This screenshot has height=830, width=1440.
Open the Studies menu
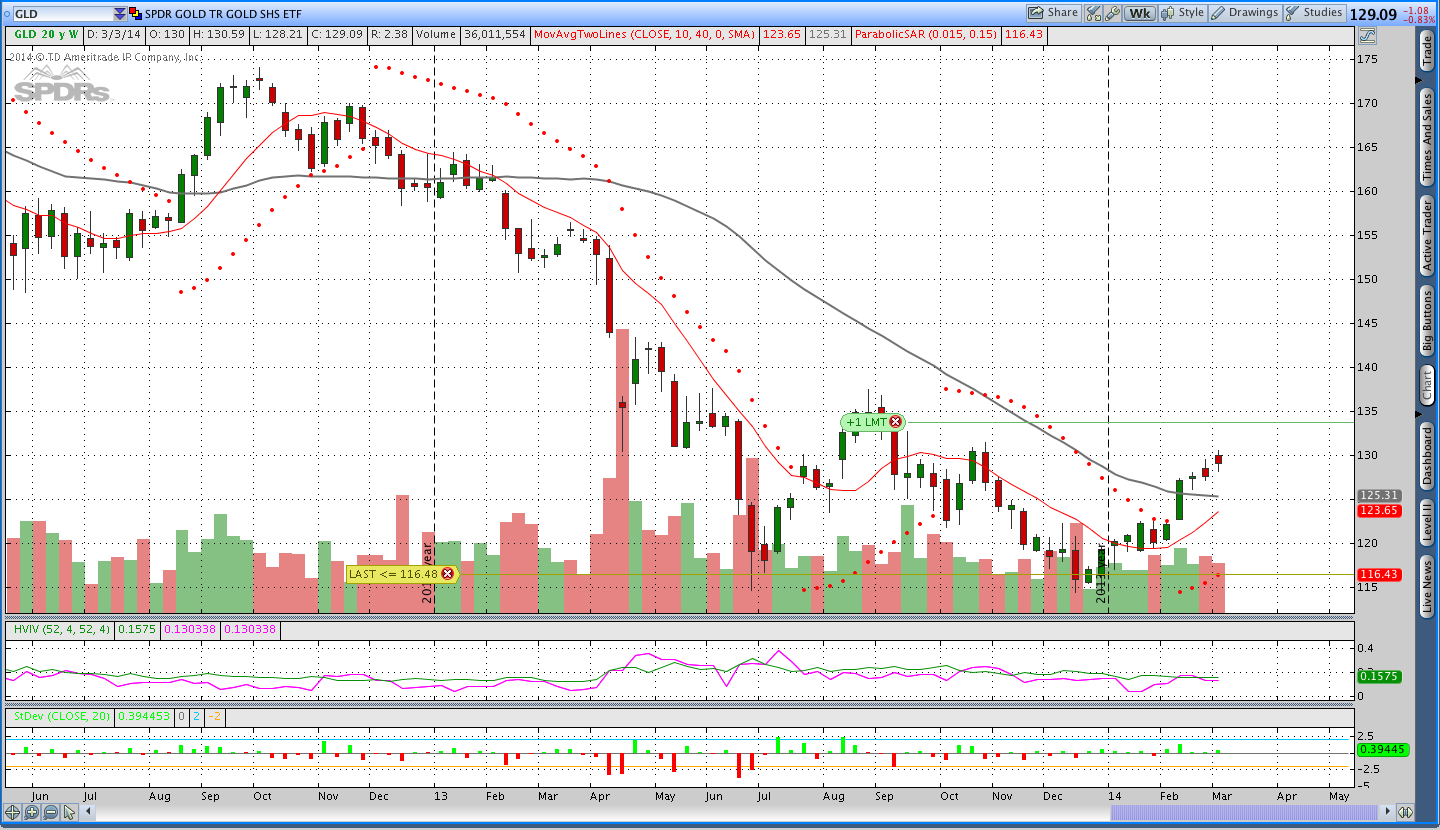click(1314, 13)
